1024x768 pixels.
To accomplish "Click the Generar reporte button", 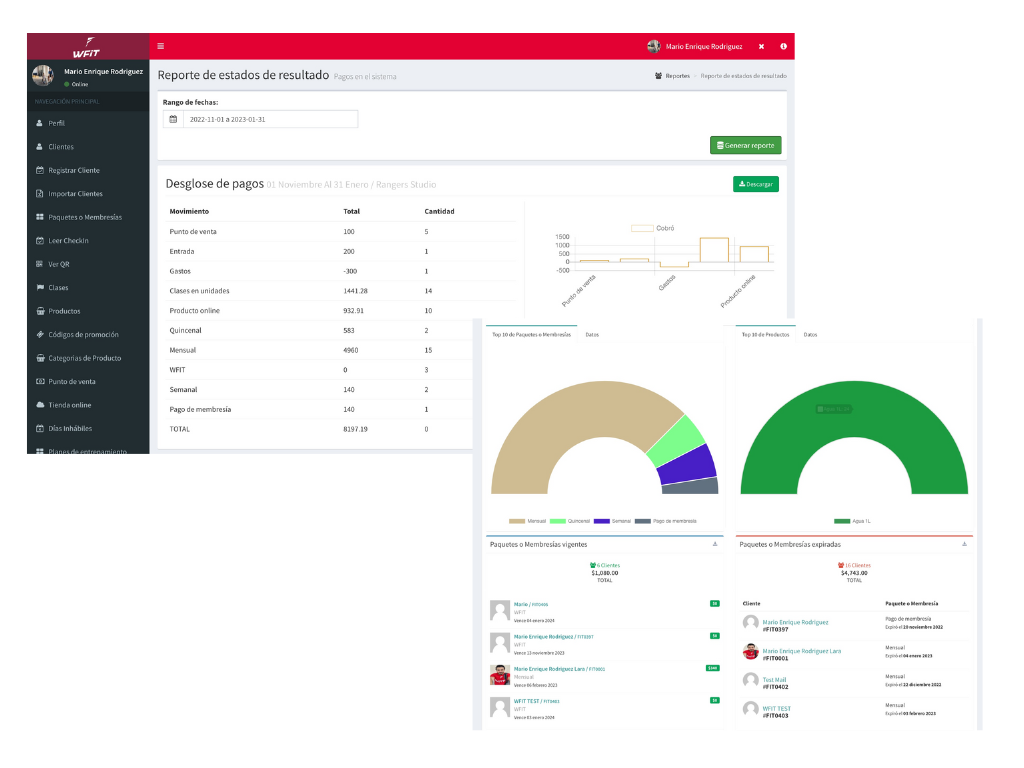I will 745,145.
